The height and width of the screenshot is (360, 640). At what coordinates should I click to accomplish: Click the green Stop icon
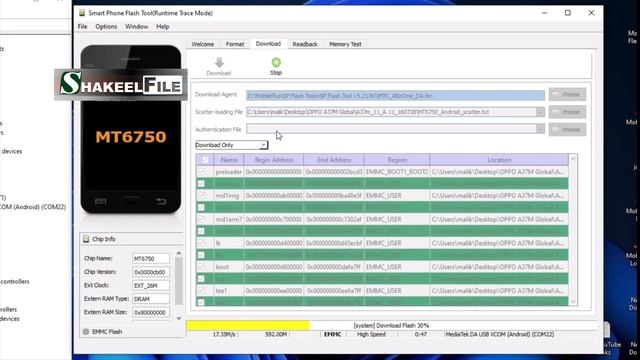point(276,62)
